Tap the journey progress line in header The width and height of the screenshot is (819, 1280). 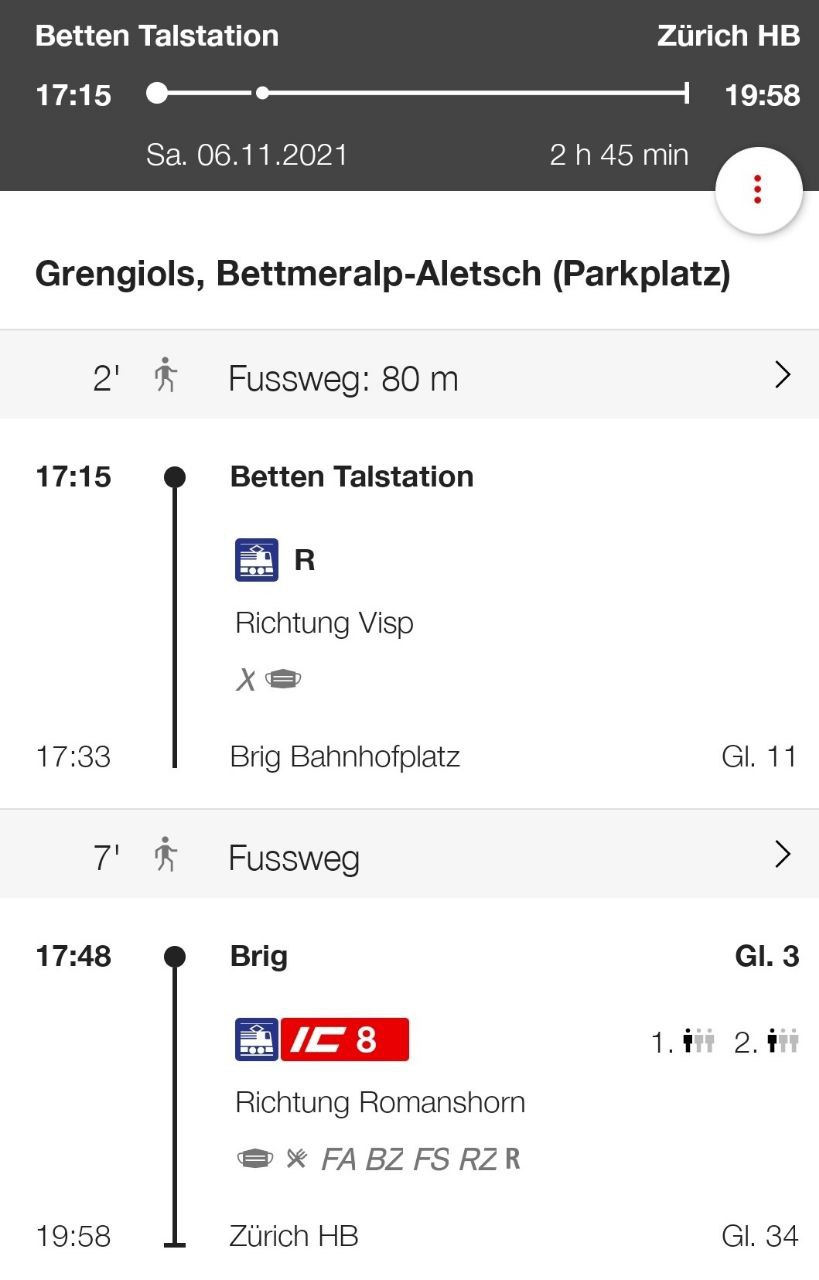420,94
